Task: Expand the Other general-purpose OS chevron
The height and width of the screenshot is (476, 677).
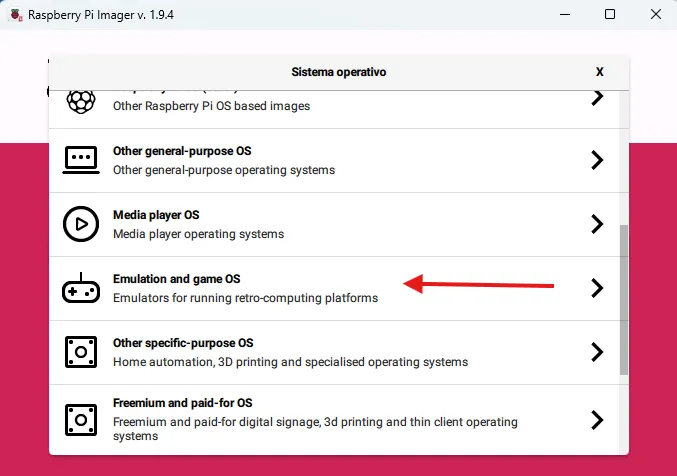Action: click(597, 160)
